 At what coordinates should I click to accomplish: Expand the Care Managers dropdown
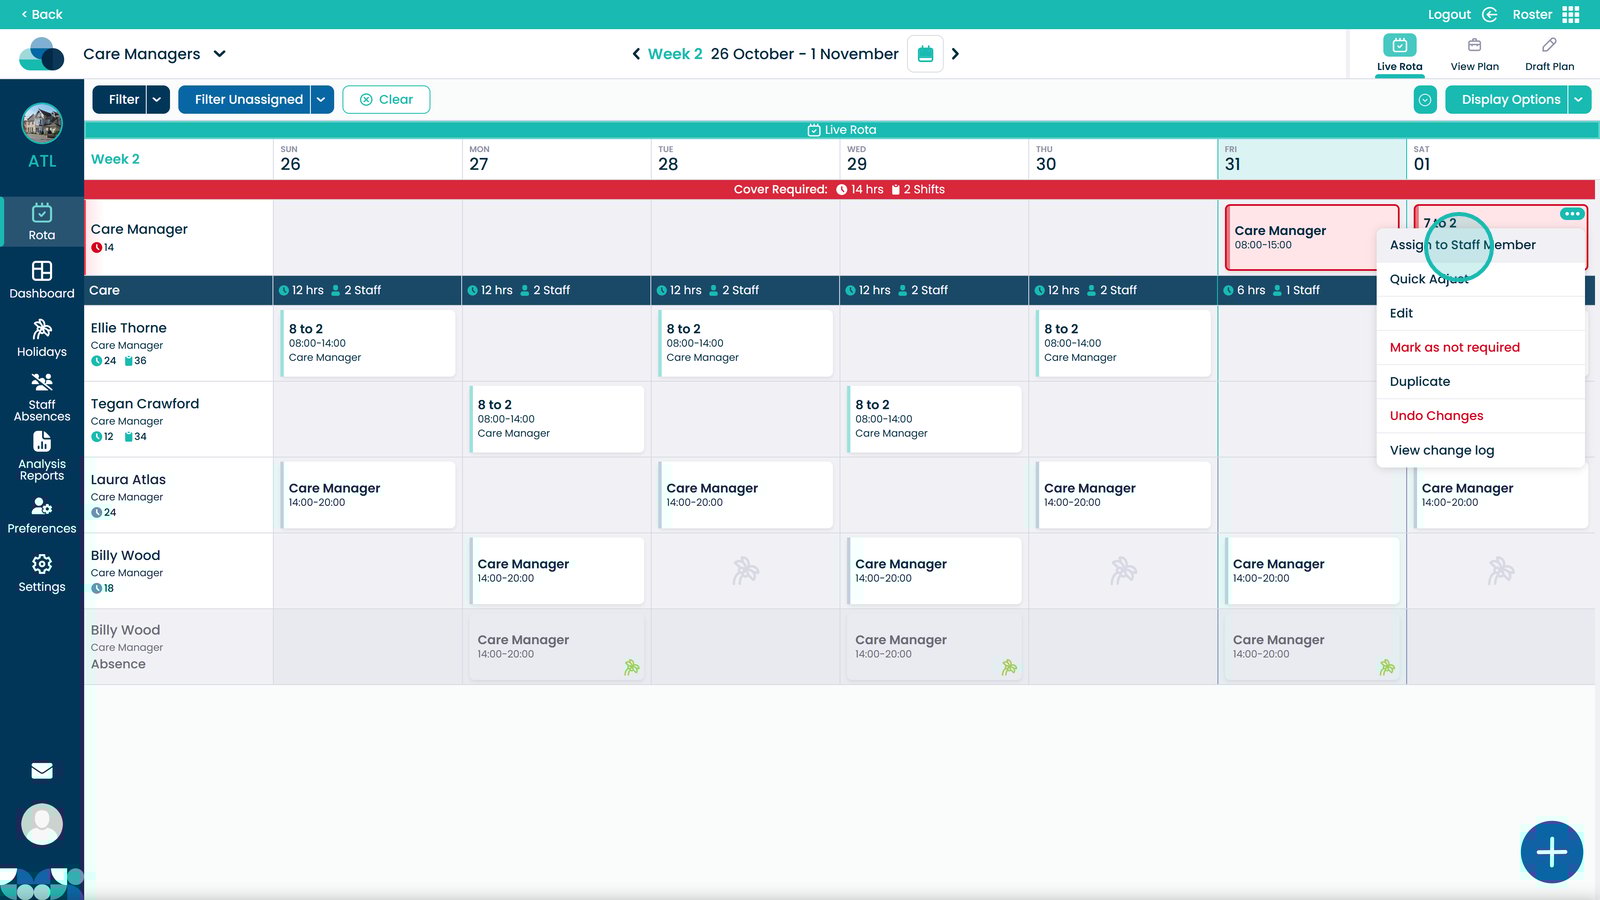pyautogui.click(x=220, y=54)
